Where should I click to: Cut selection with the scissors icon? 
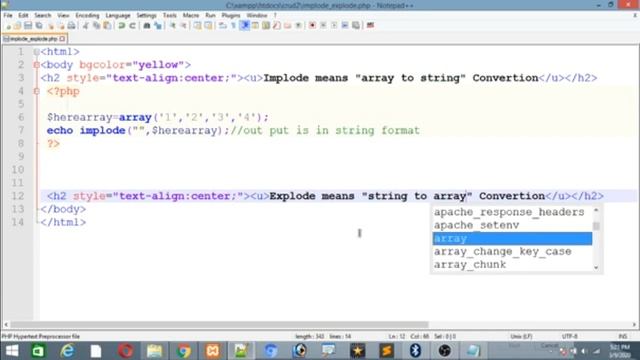coord(86,26)
